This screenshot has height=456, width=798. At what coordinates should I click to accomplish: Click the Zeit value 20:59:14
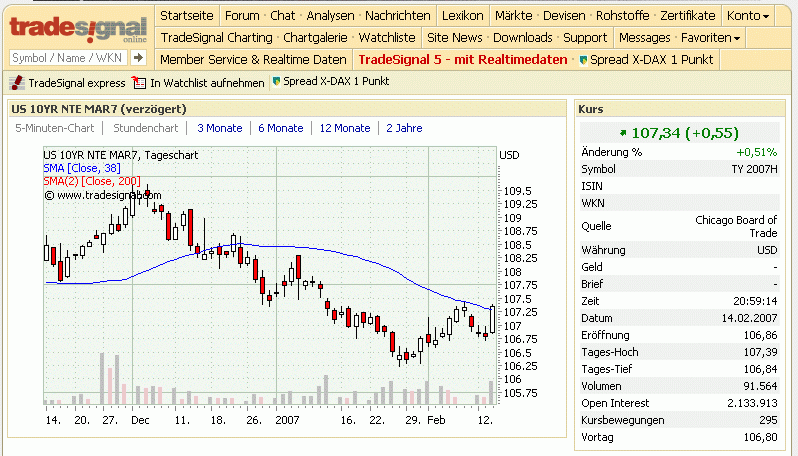(755, 301)
